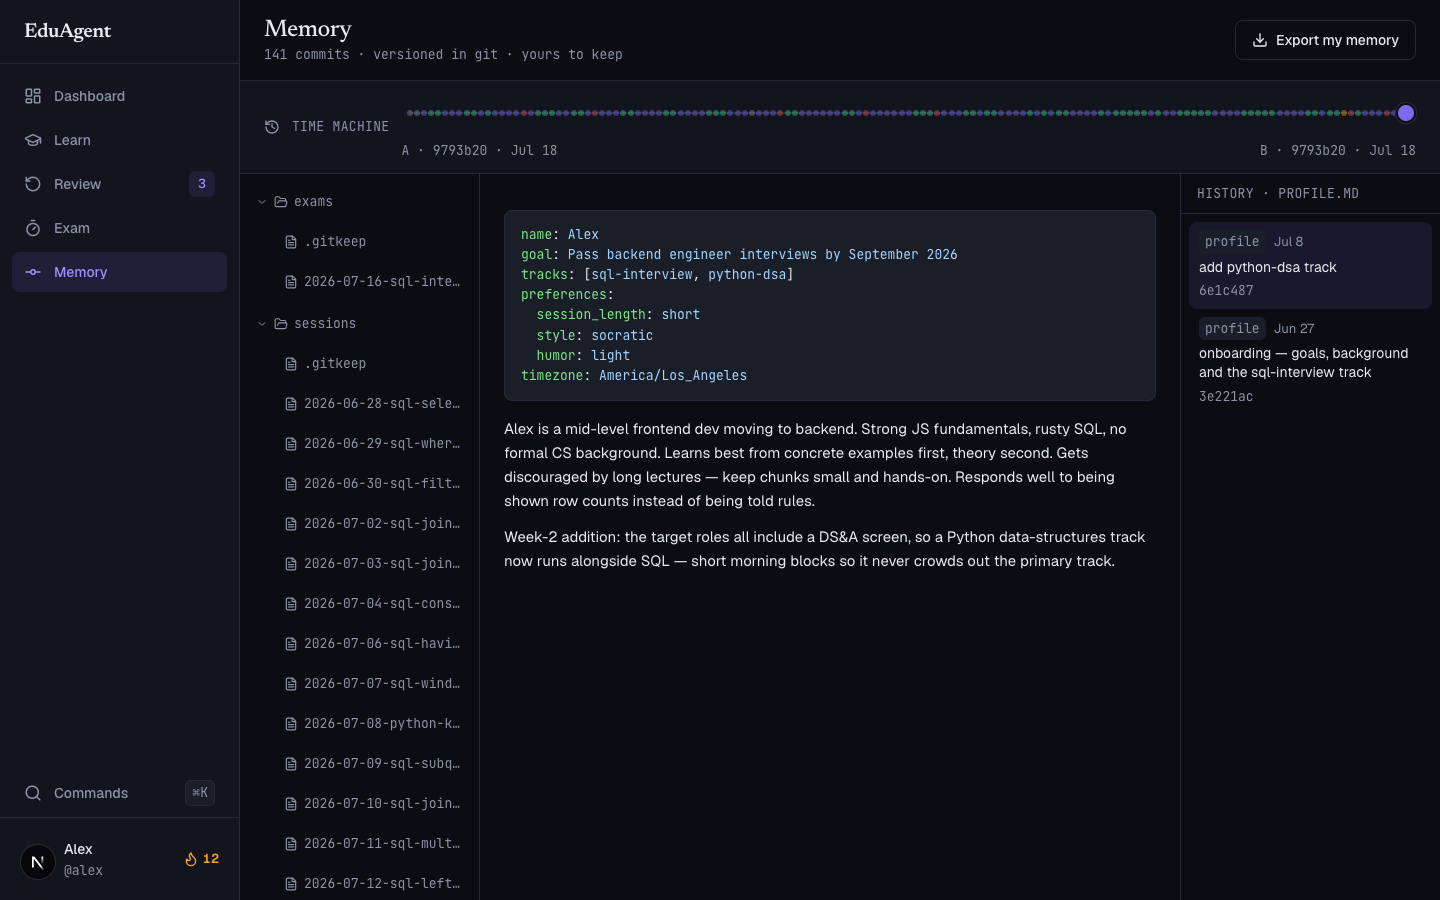
Task: Click file icon beside 2026-07-07-sql-wind…
Action: pyautogui.click(x=291, y=684)
